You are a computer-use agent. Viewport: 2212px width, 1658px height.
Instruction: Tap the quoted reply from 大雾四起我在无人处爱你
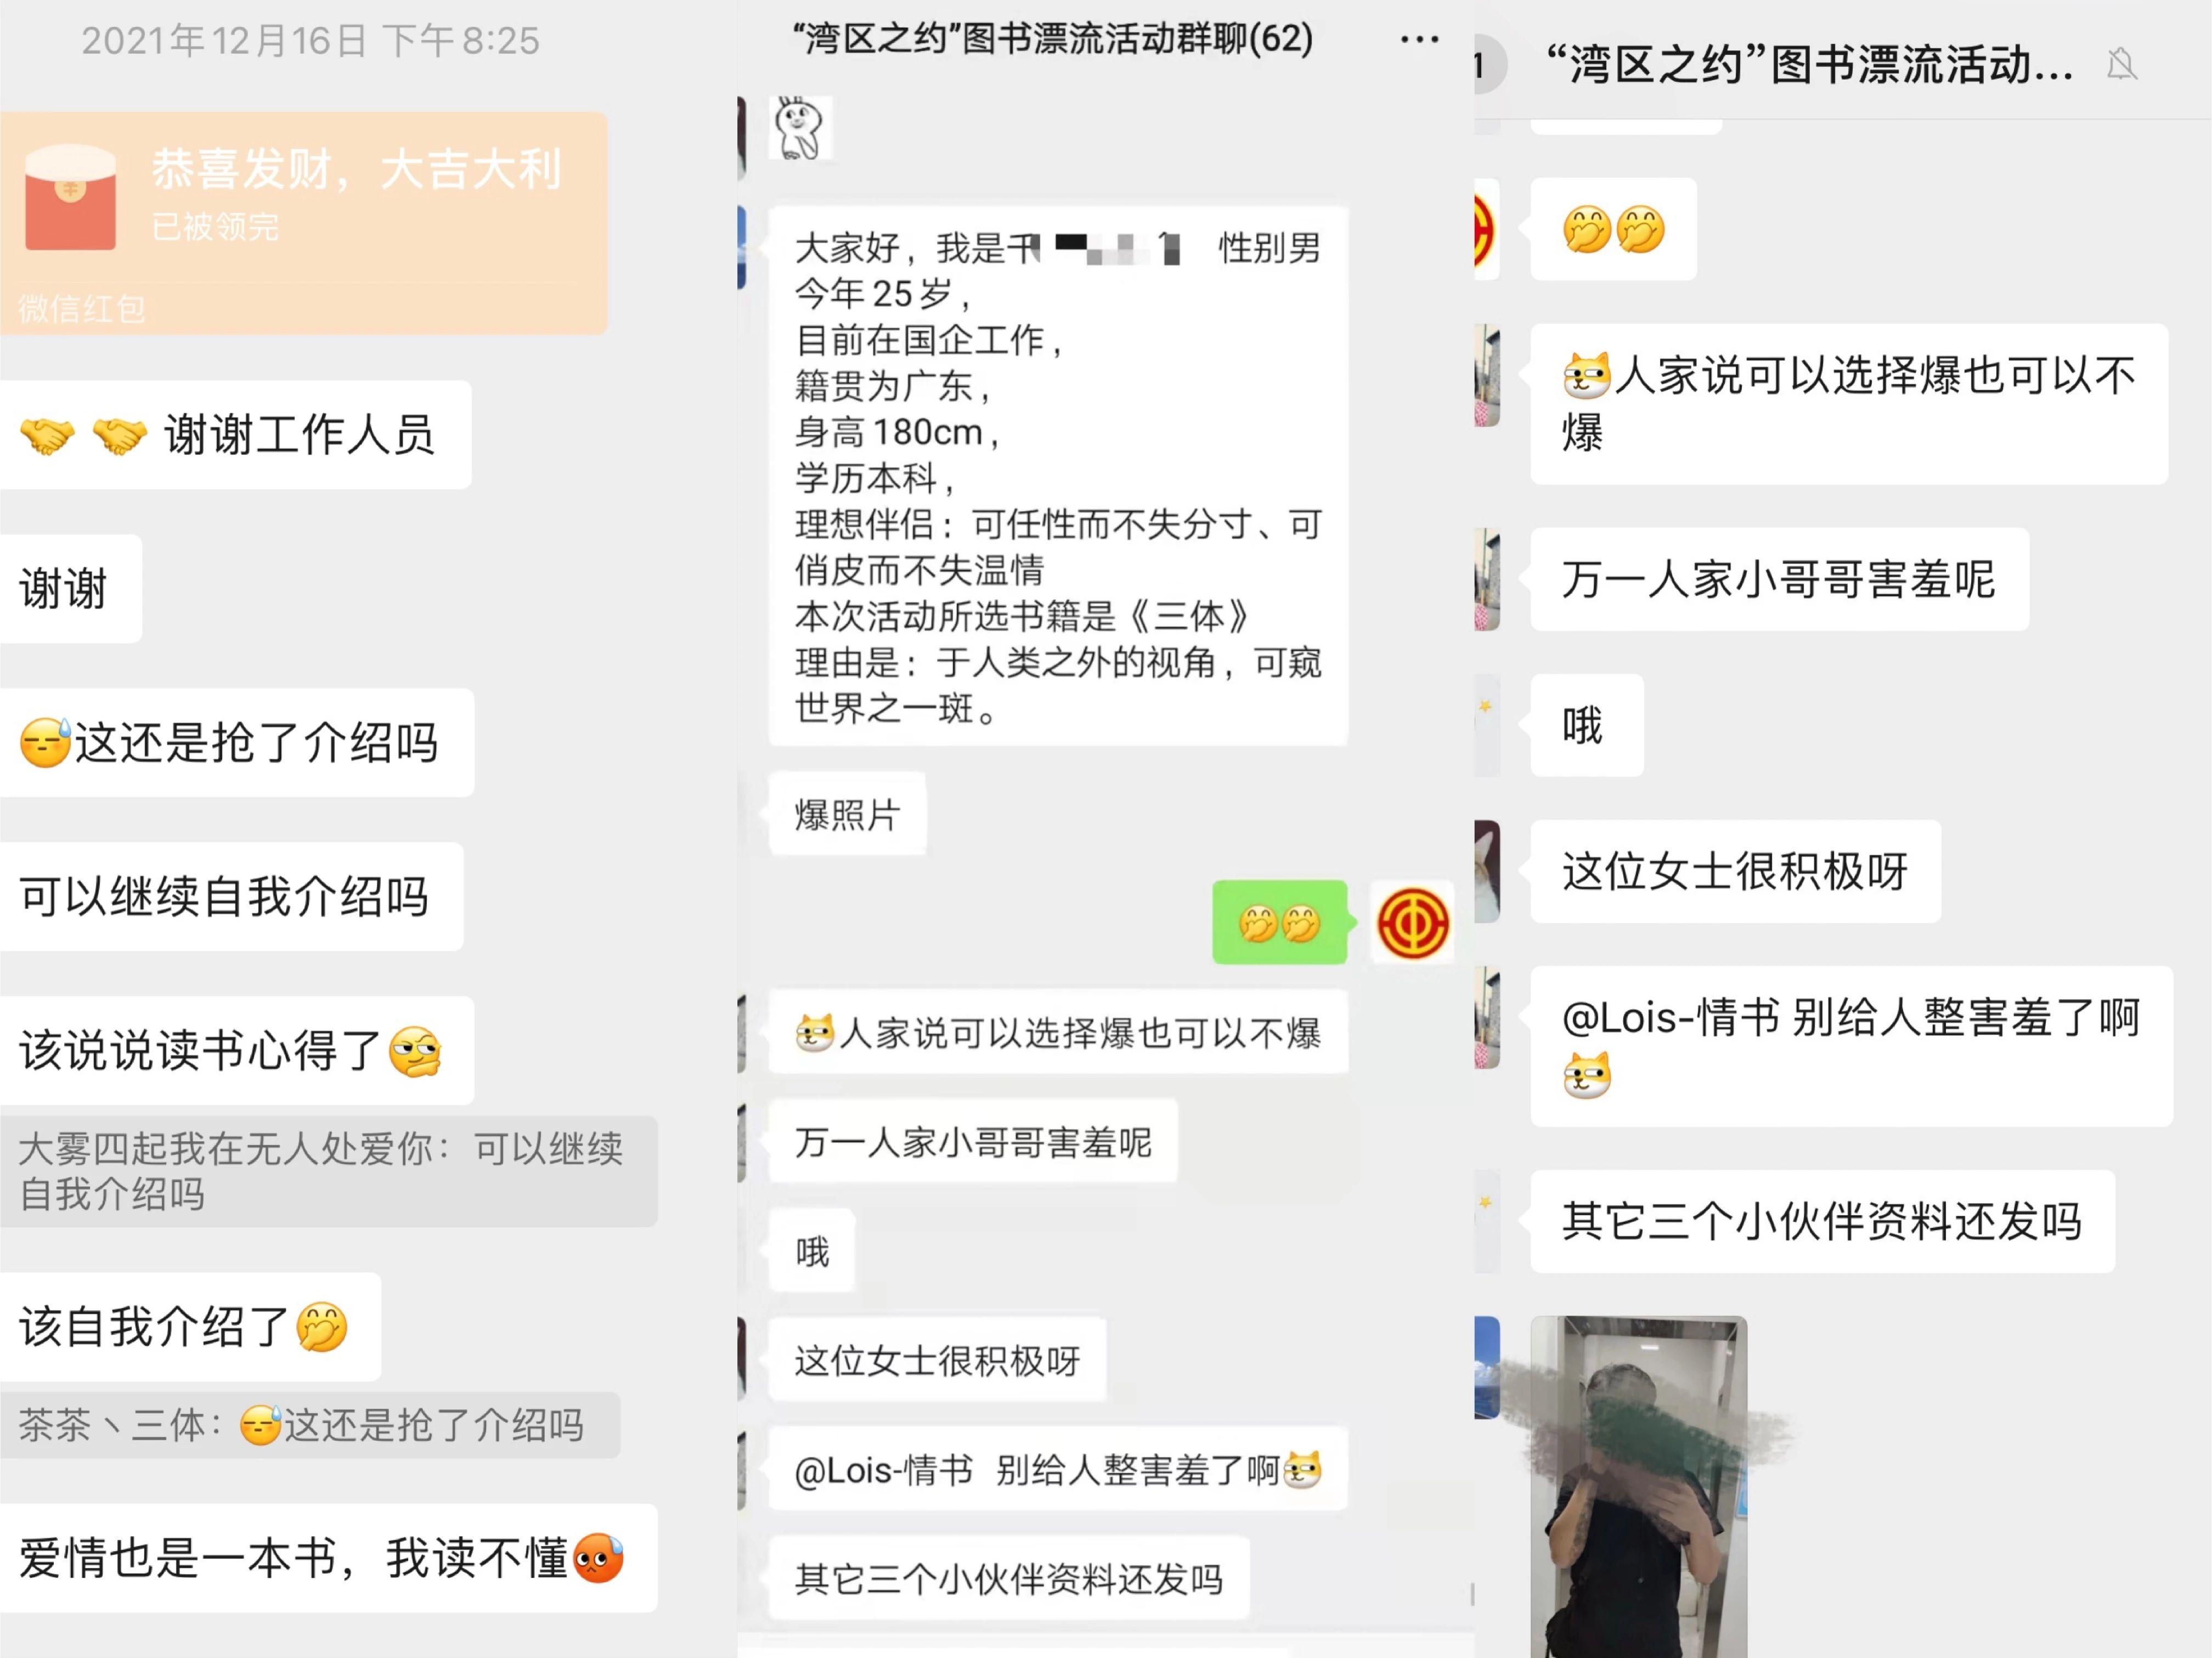coord(329,1171)
